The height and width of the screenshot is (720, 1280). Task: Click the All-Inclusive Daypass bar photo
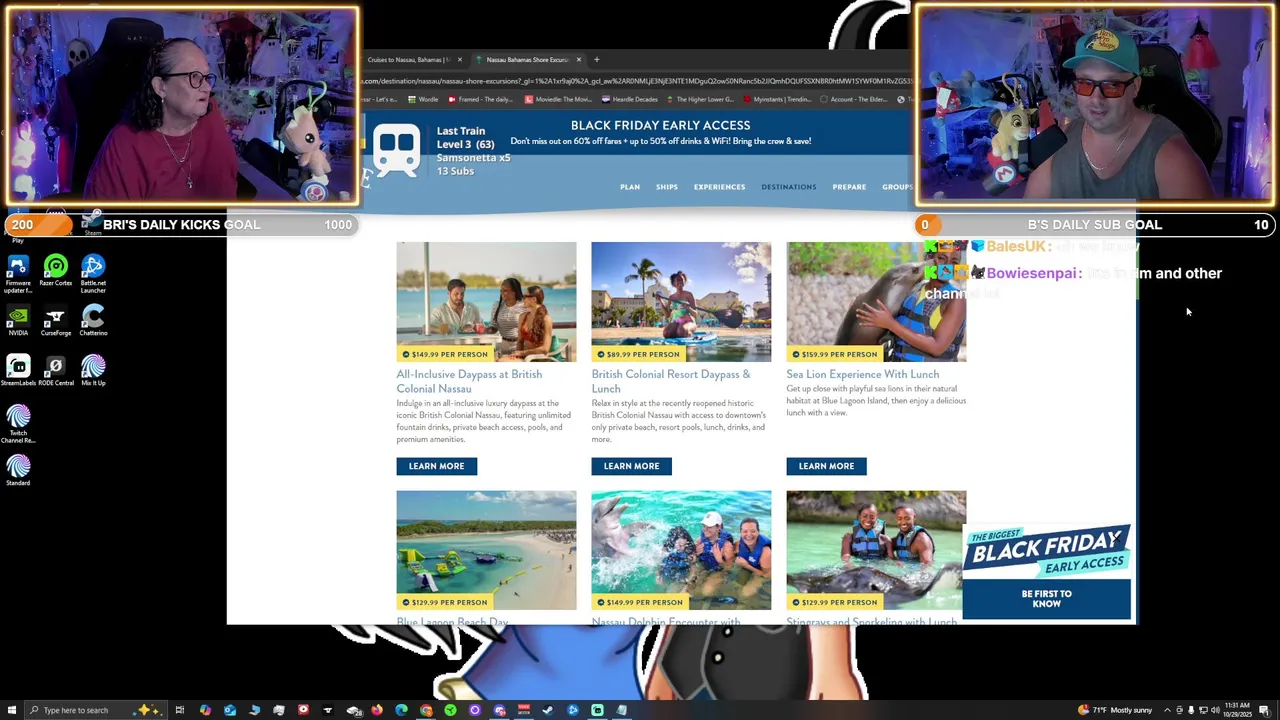coord(486,300)
